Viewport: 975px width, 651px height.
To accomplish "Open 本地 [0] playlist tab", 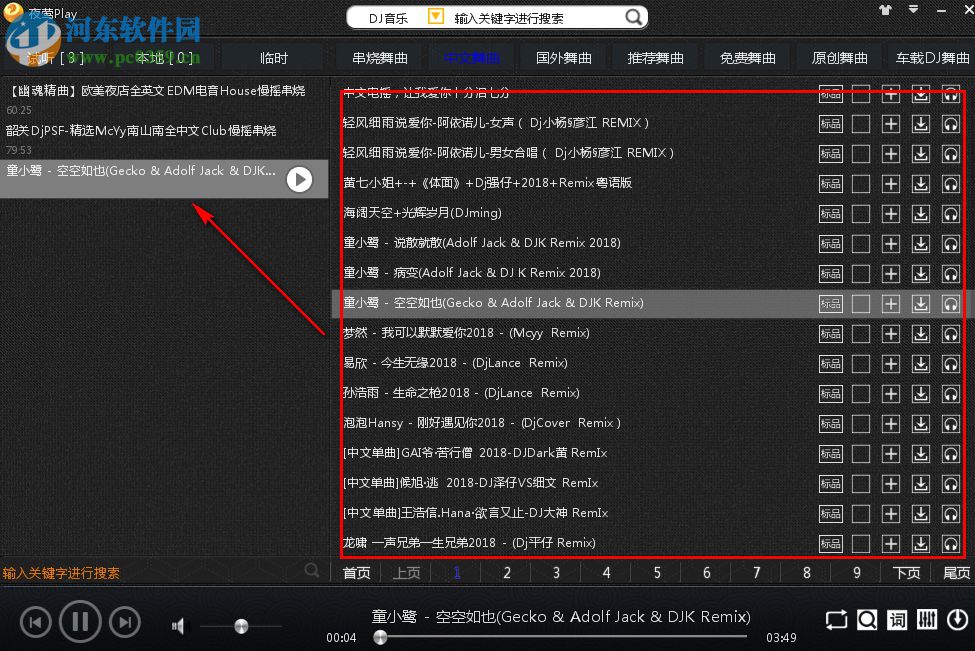I will point(164,58).
